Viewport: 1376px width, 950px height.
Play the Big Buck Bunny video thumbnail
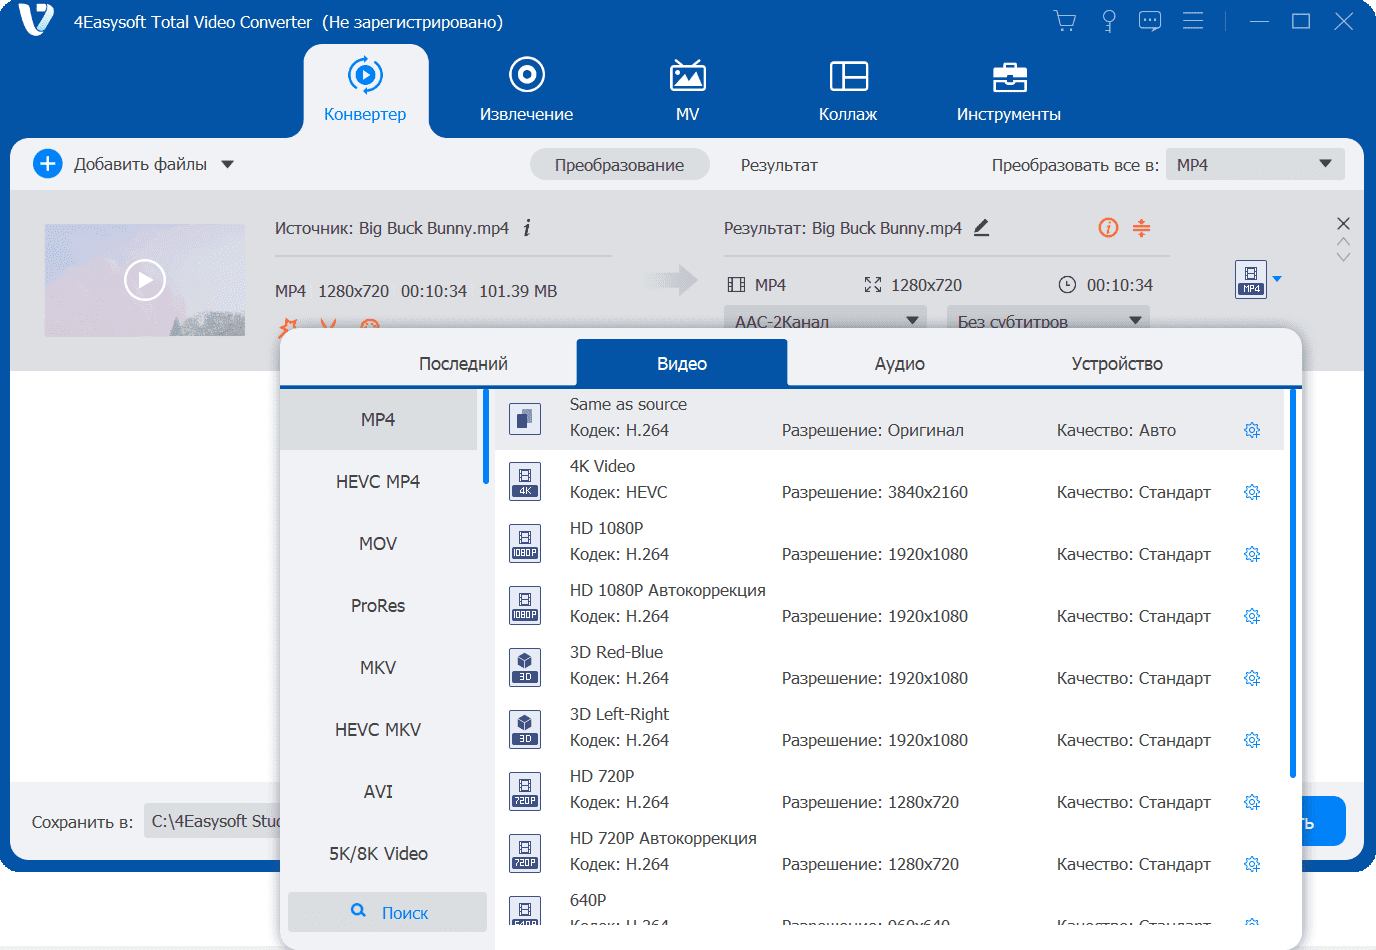click(145, 280)
